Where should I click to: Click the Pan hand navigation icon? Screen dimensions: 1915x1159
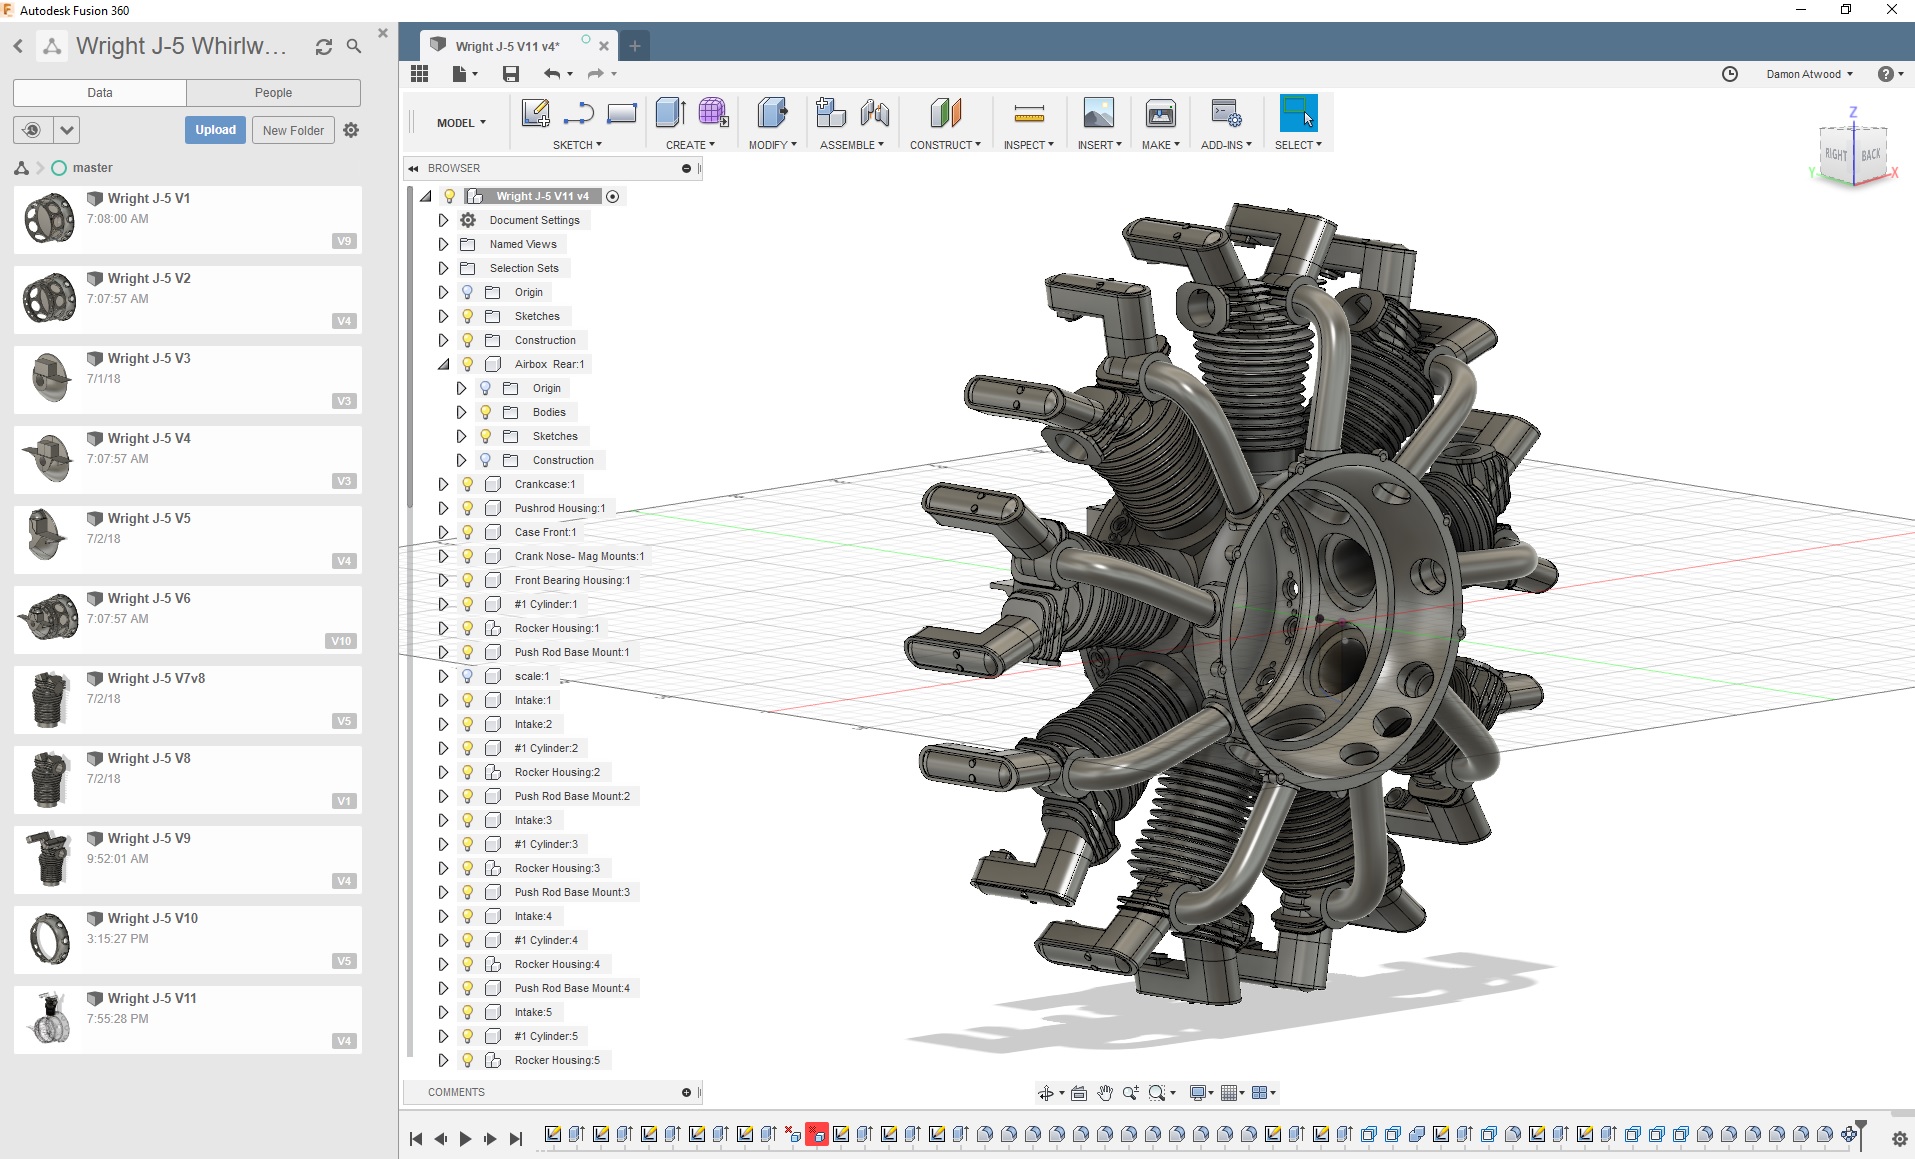[1105, 1093]
